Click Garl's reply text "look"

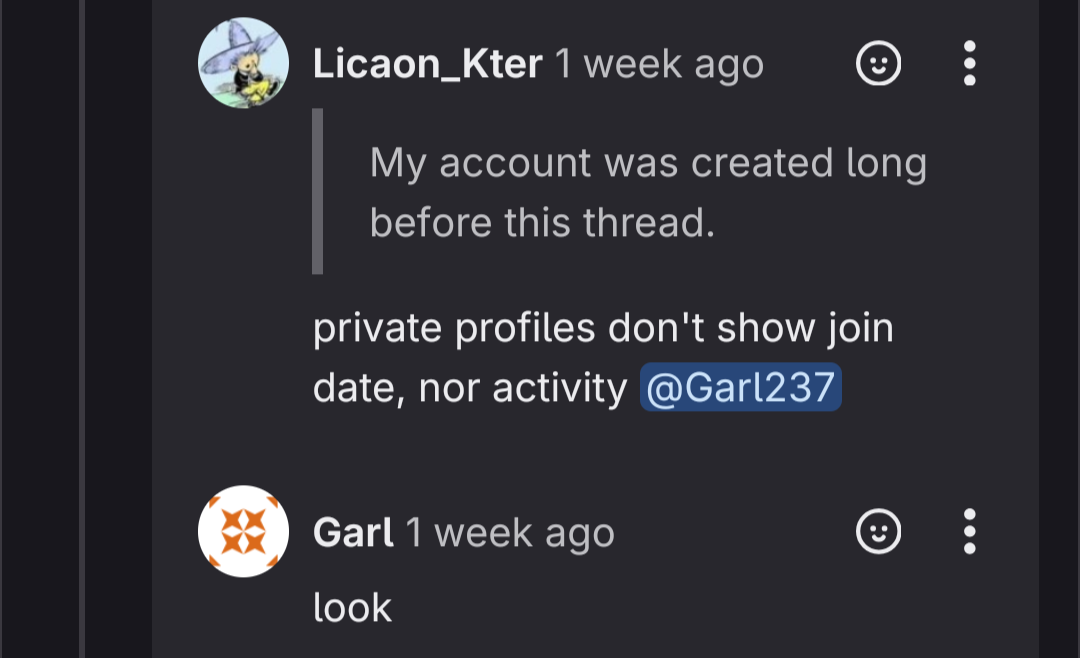point(352,608)
